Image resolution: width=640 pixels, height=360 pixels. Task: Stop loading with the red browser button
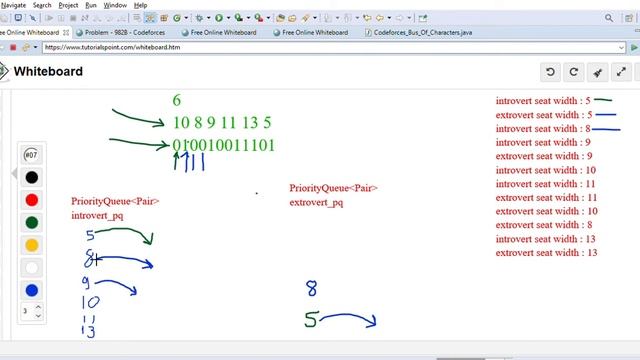tap(13, 47)
